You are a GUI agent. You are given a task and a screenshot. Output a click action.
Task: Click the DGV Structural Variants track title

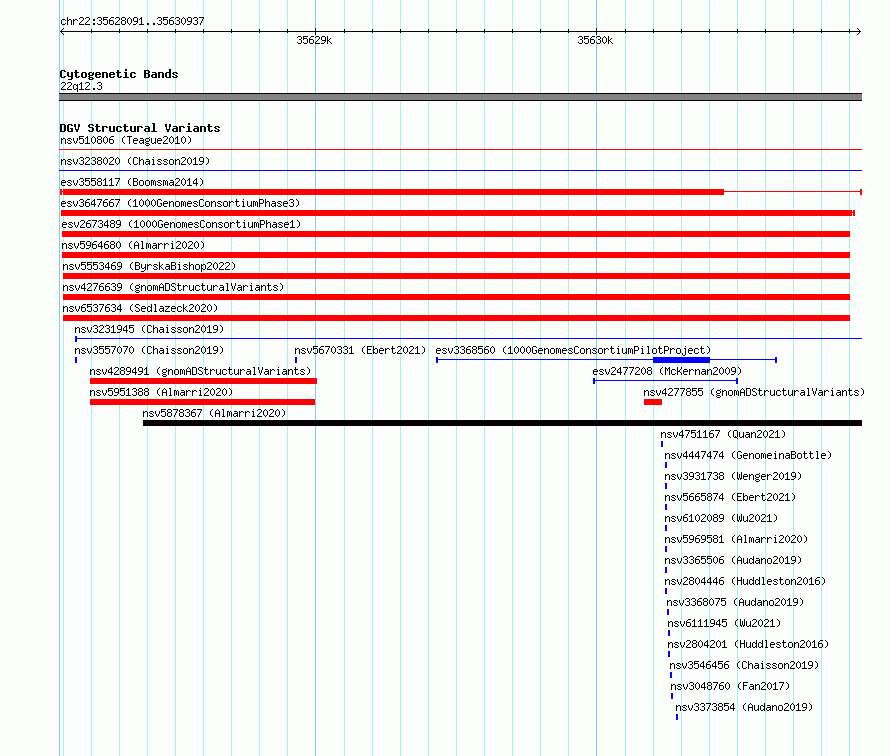click(x=140, y=128)
